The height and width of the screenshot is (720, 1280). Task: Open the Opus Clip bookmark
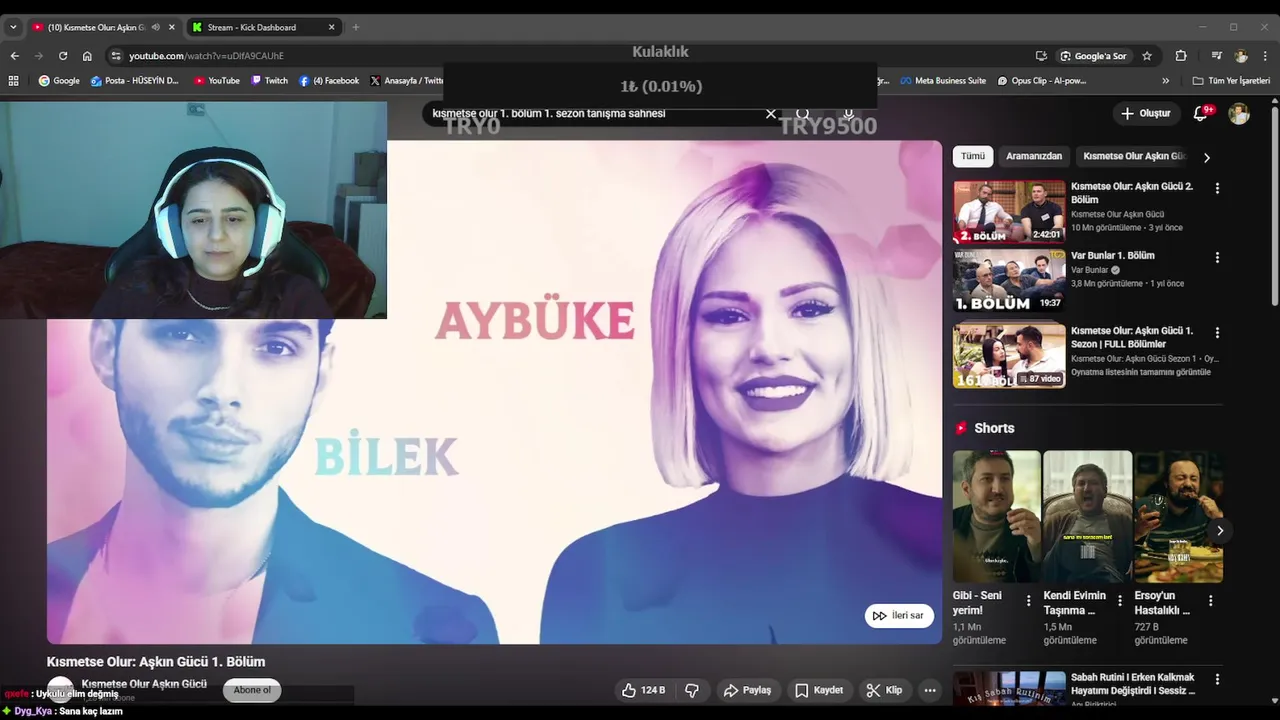coord(1041,81)
